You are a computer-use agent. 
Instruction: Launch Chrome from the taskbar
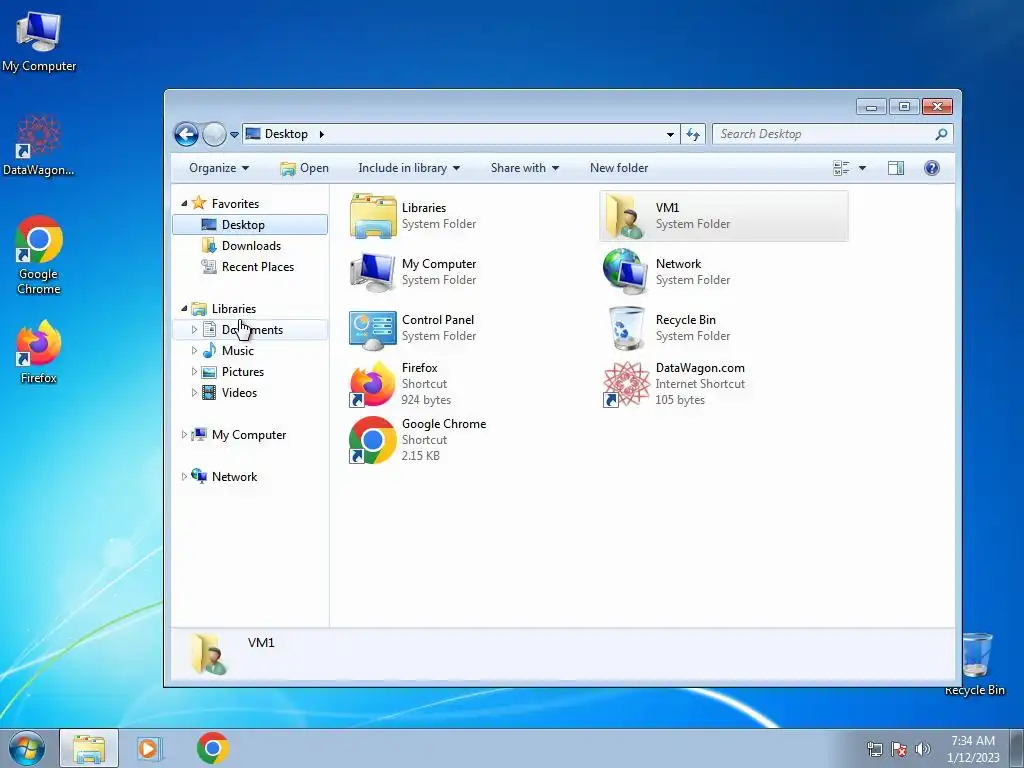point(213,748)
